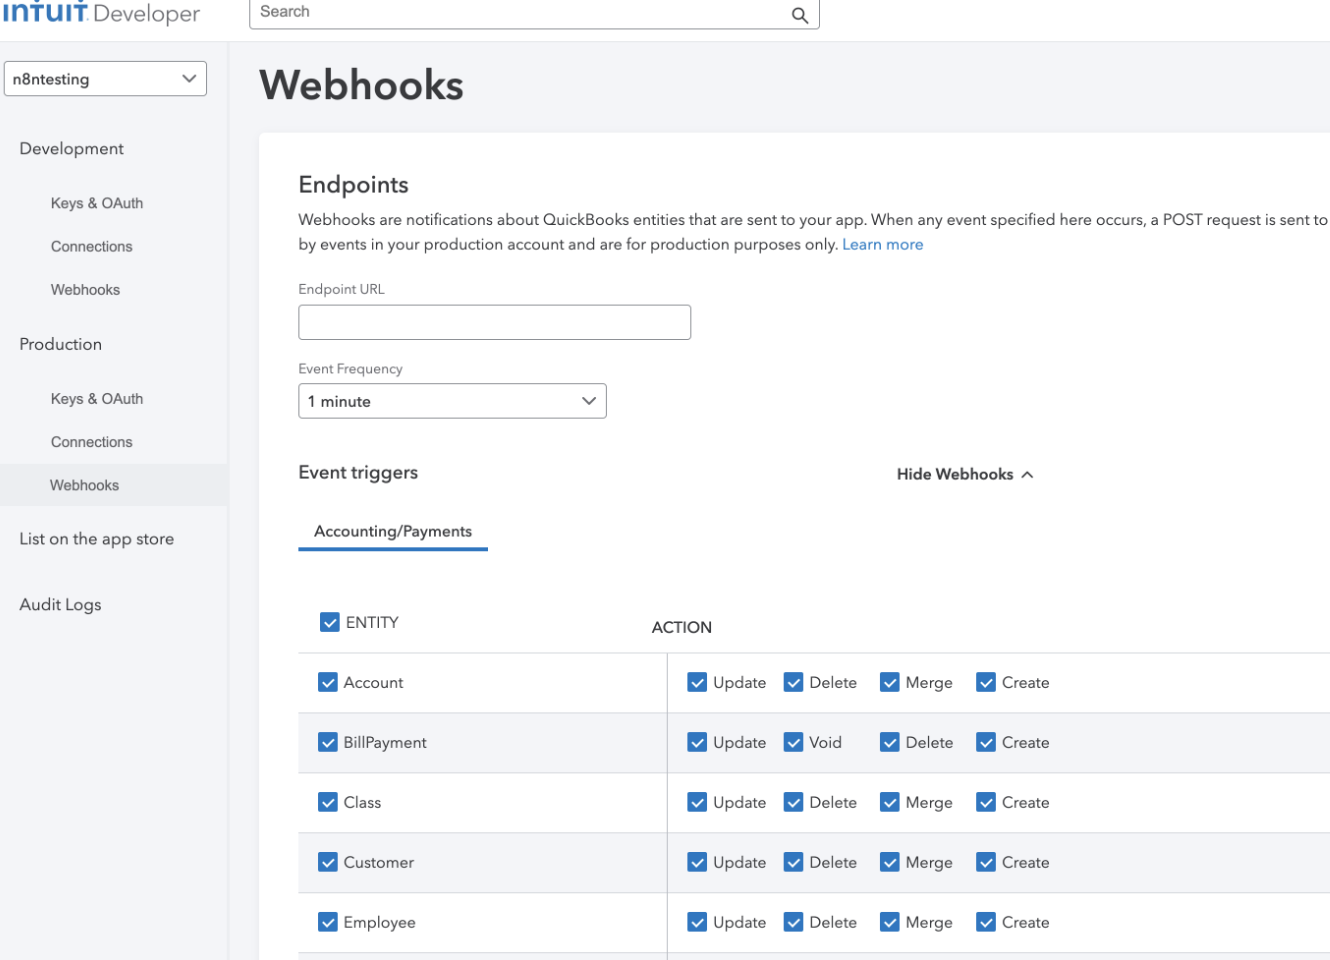Image resolution: width=1330 pixels, height=960 pixels.
Task: Collapse the webhooks section via Hide Webhooks
Action: pos(963,473)
